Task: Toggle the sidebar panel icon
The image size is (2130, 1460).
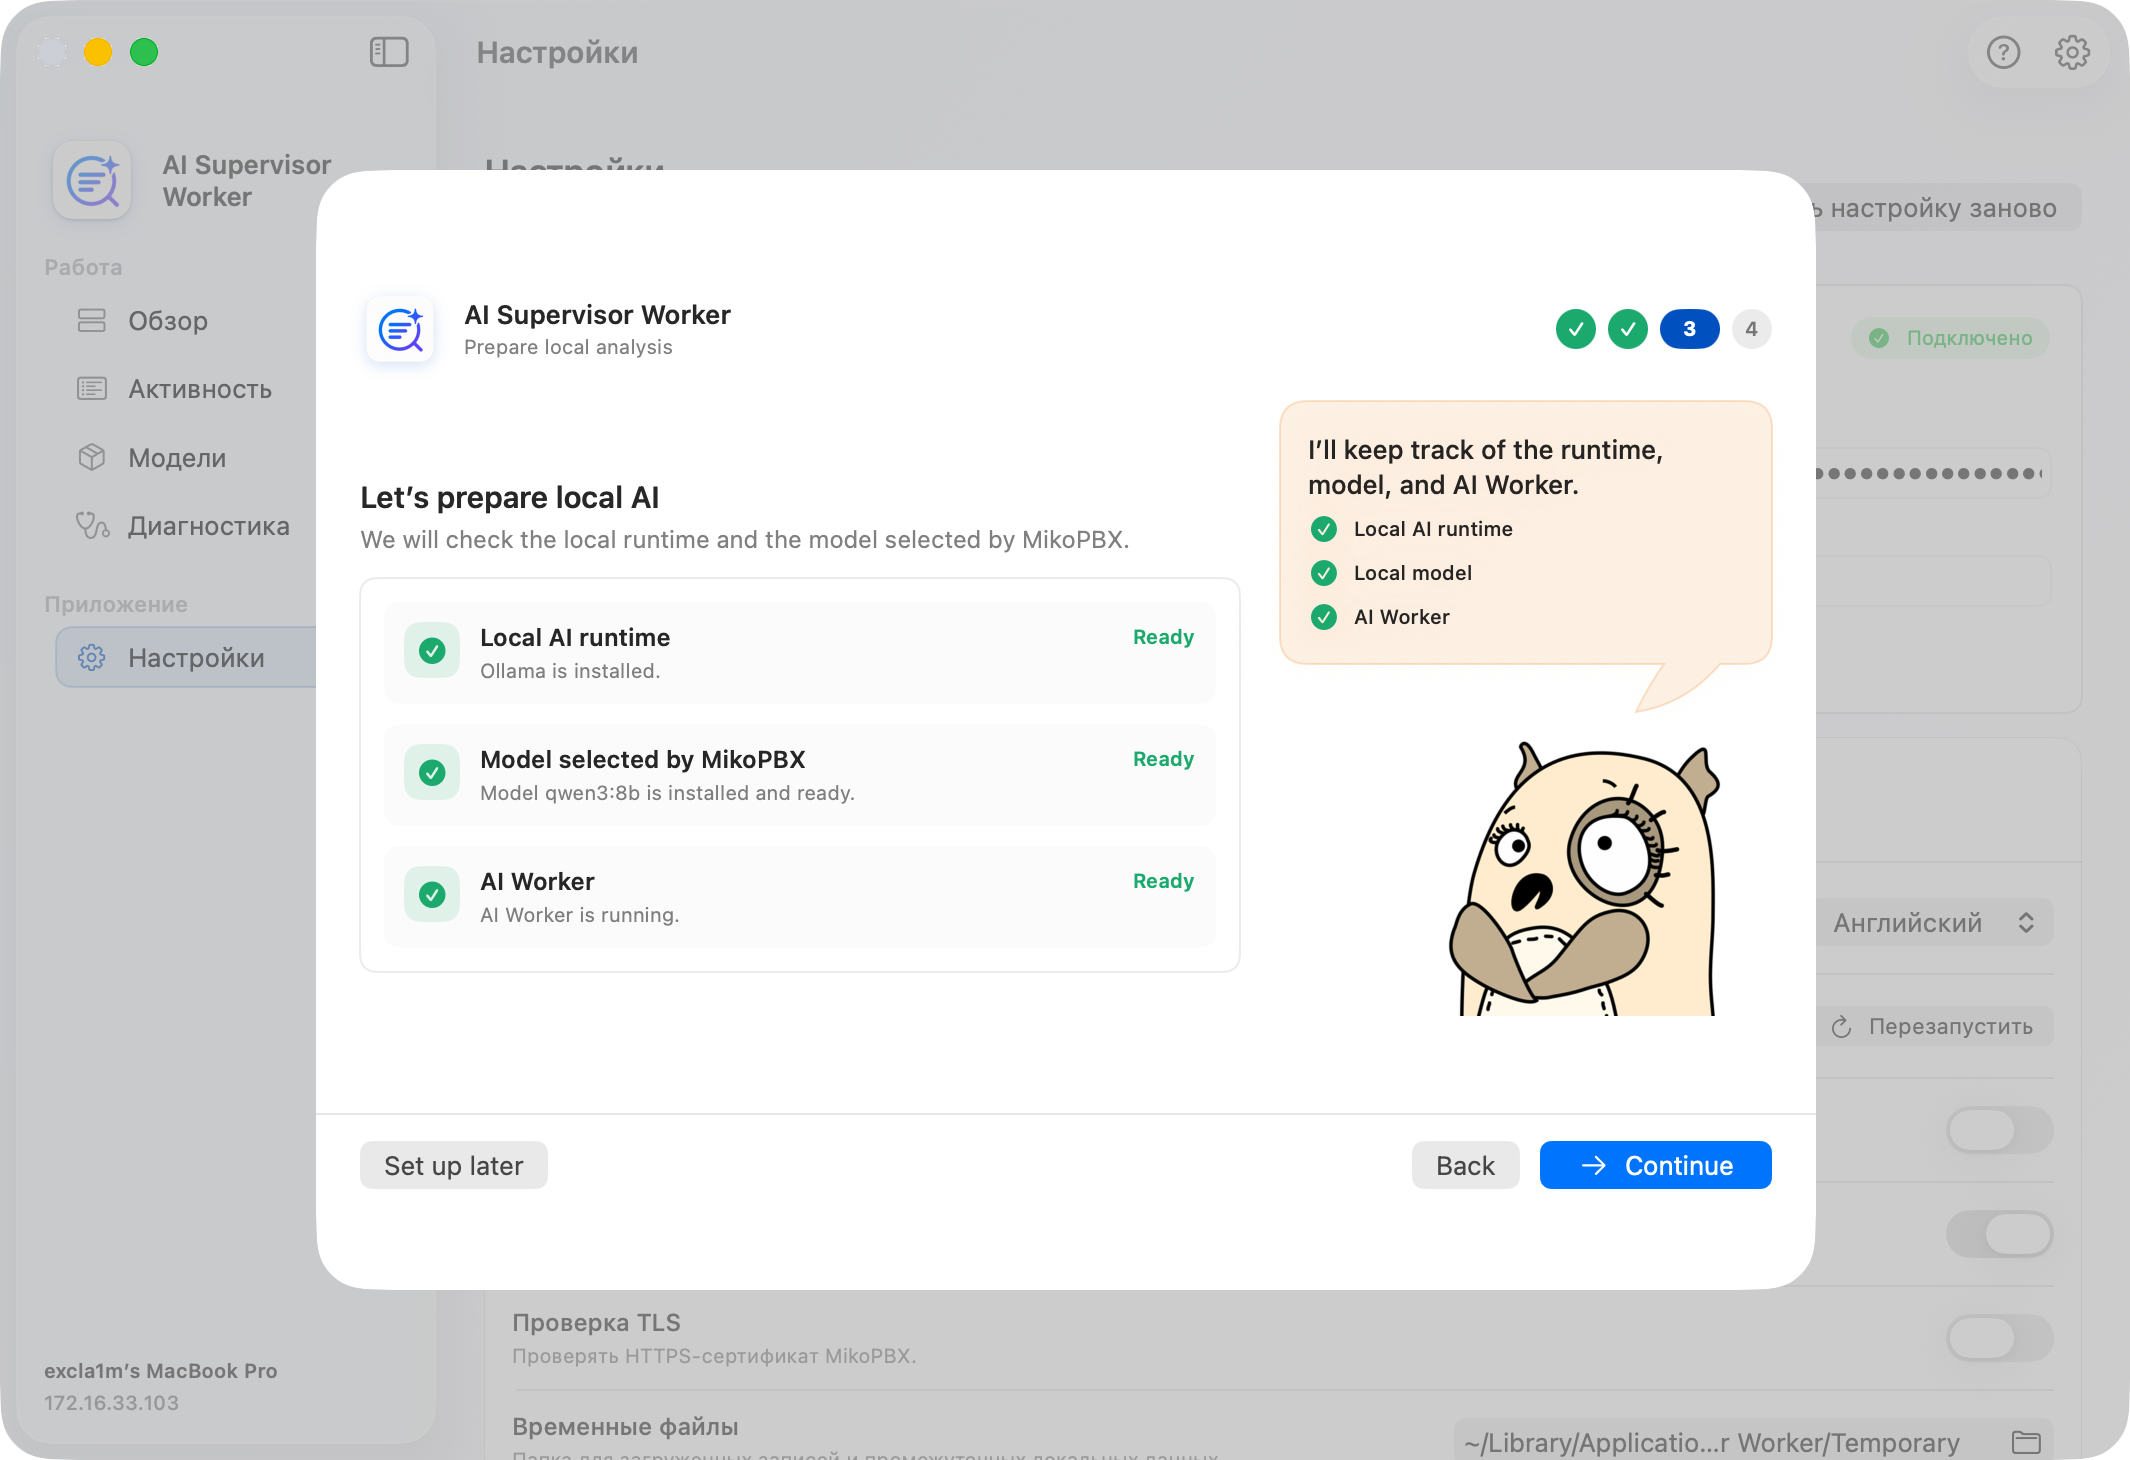Action: click(x=389, y=52)
